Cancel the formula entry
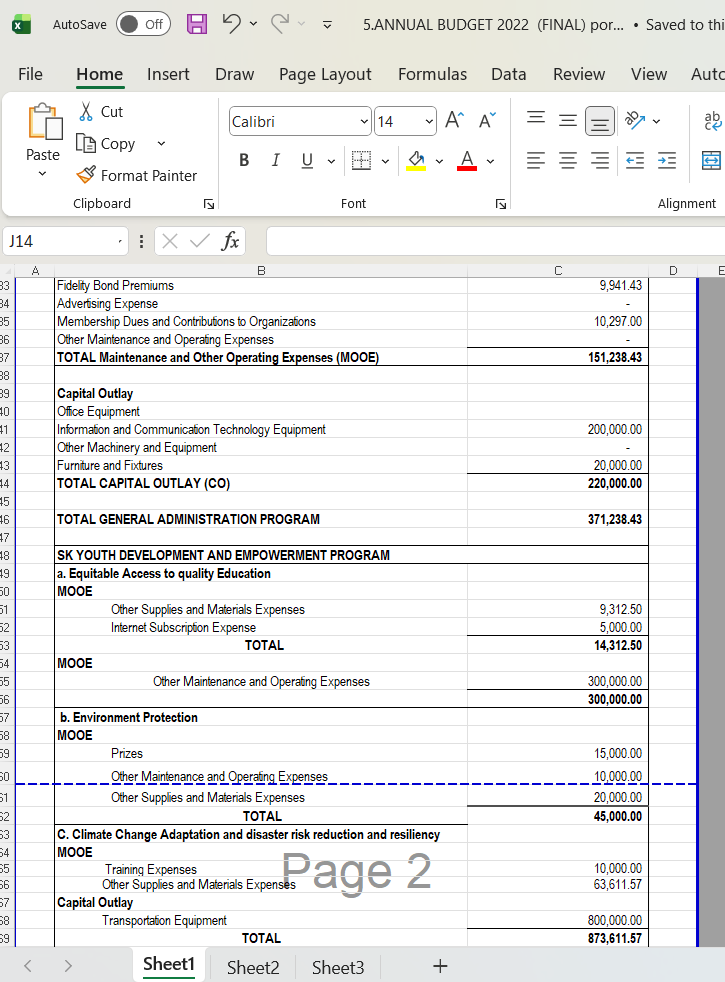Image resolution: width=725 pixels, height=982 pixels. pos(170,241)
